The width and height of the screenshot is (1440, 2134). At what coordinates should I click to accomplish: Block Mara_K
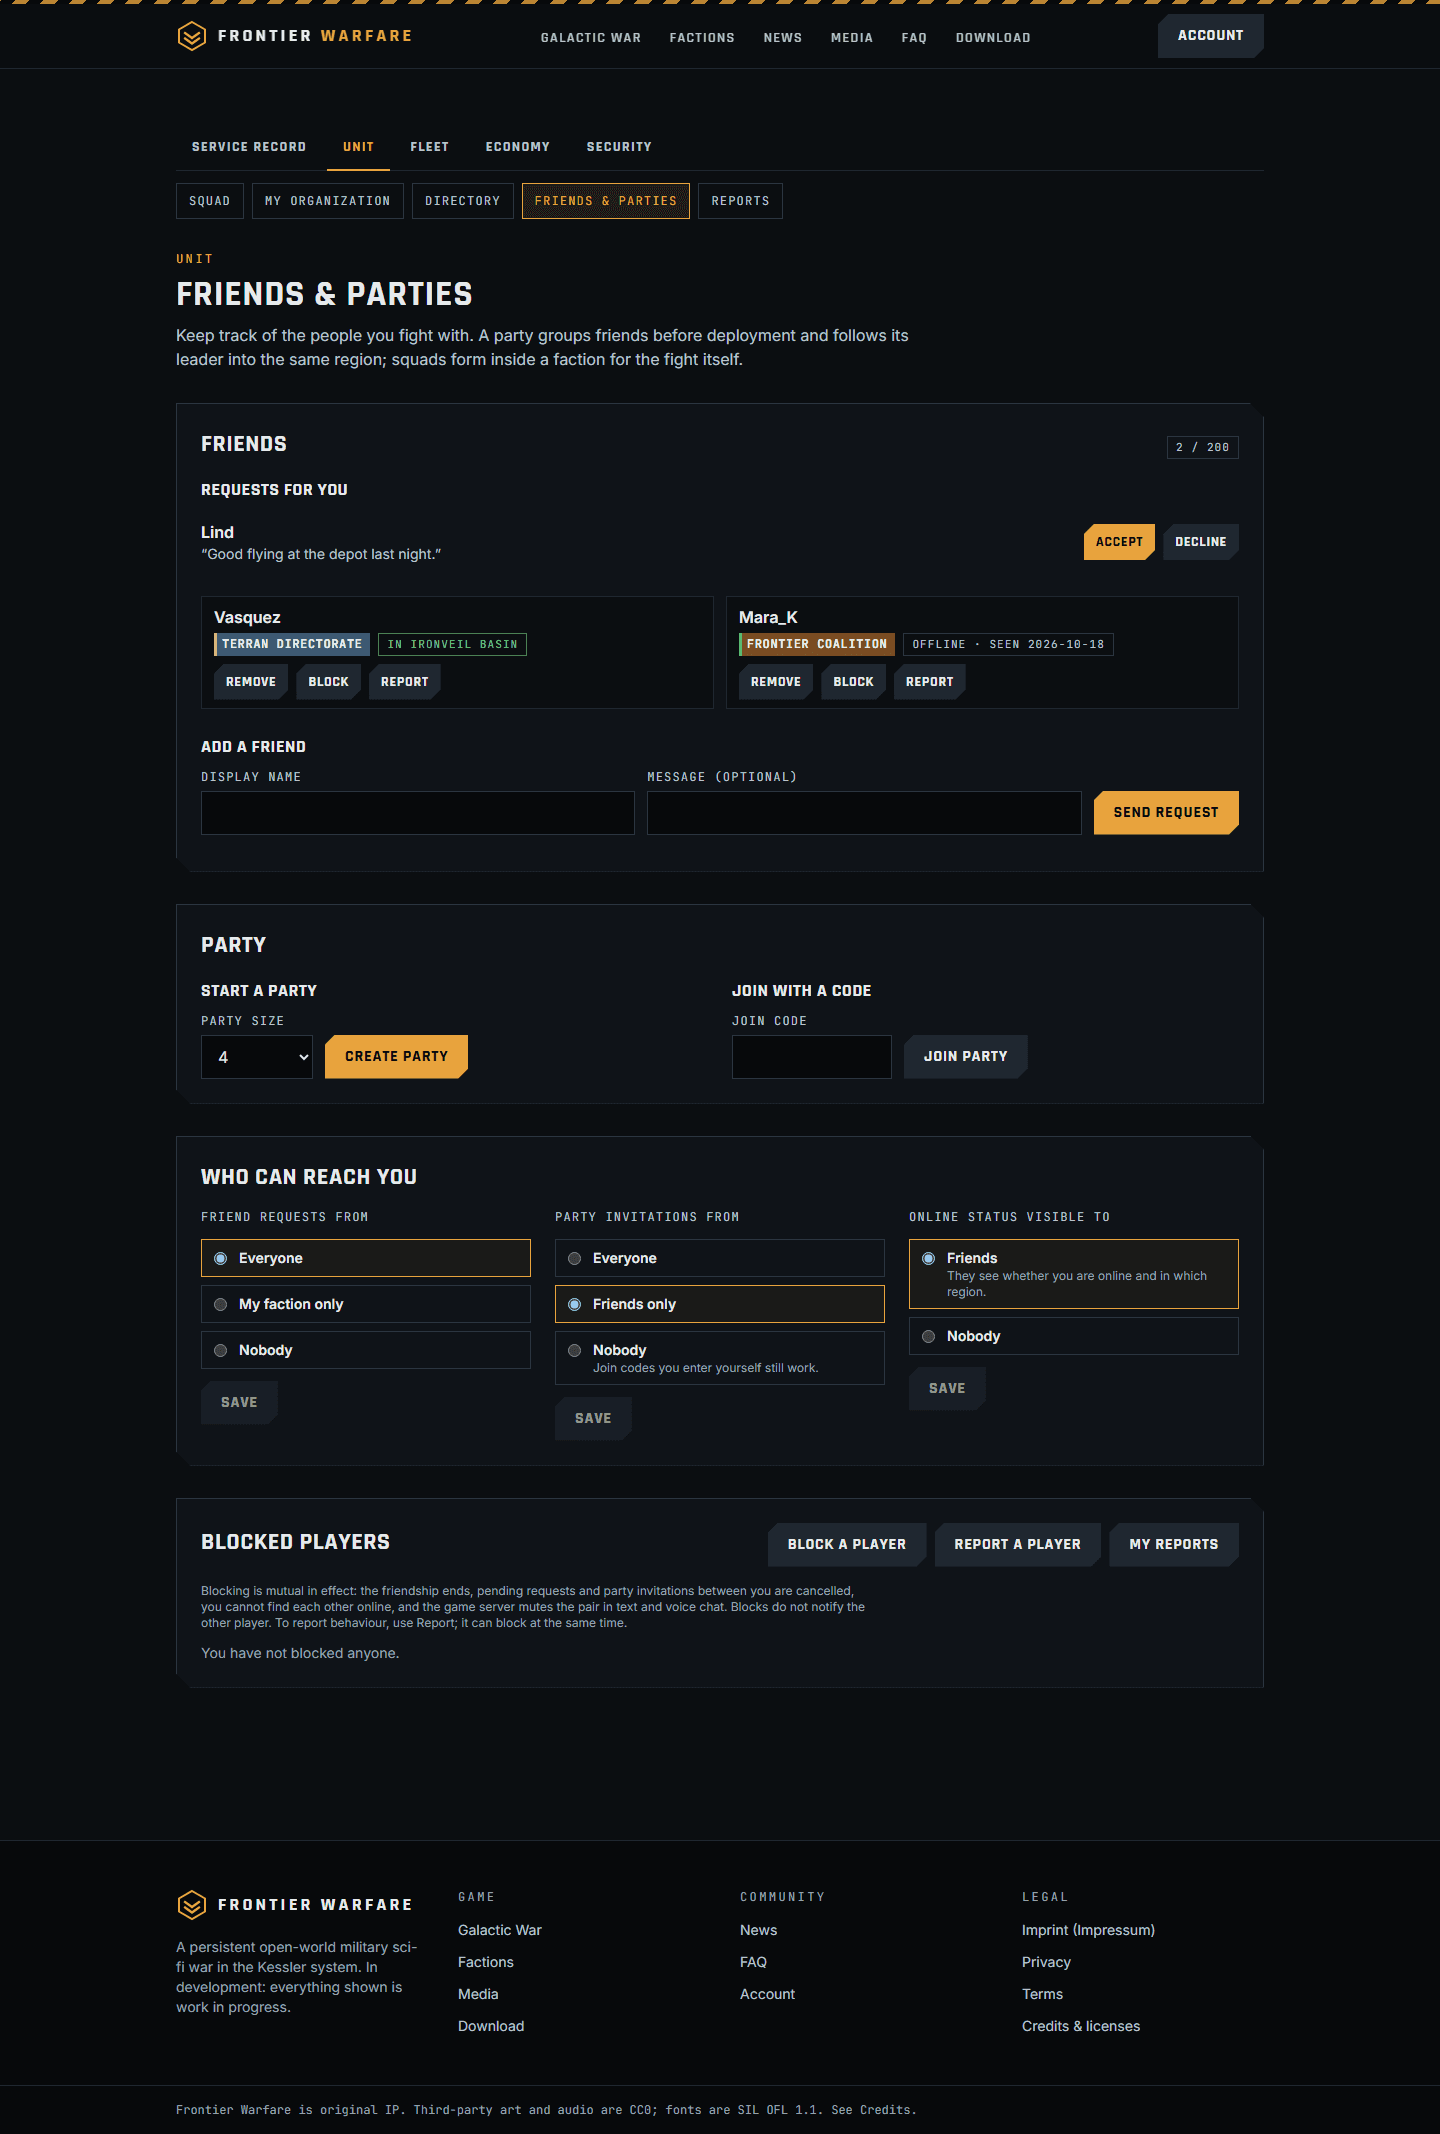[854, 682]
